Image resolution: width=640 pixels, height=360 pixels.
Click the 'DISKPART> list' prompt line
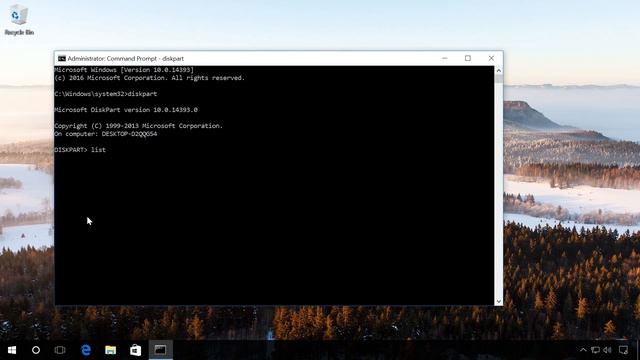pos(80,150)
